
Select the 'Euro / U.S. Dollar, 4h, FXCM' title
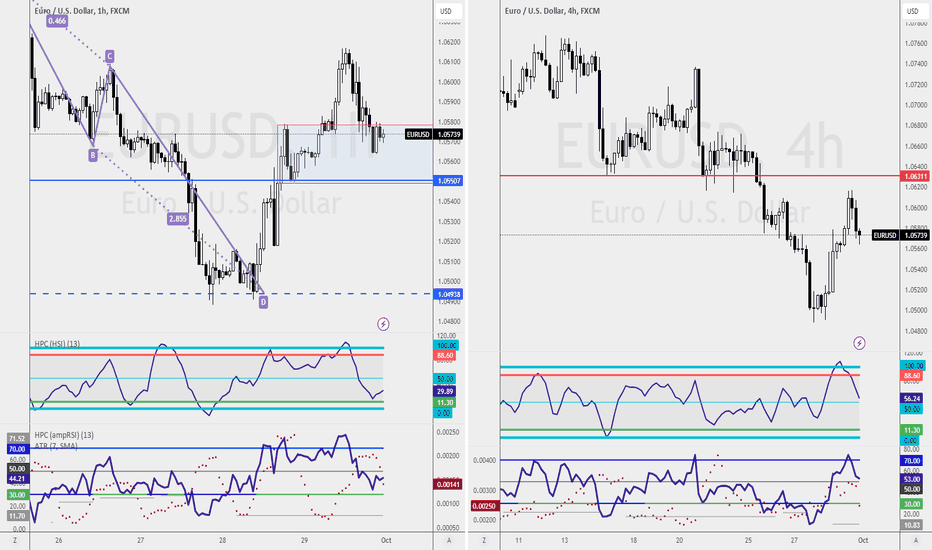[552, 11]
